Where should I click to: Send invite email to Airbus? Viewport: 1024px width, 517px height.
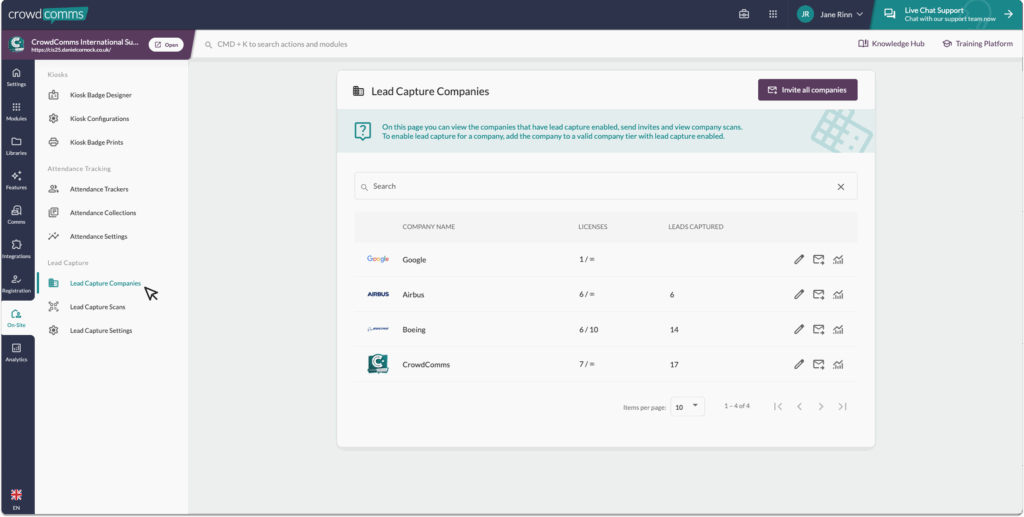coord(818,294)
